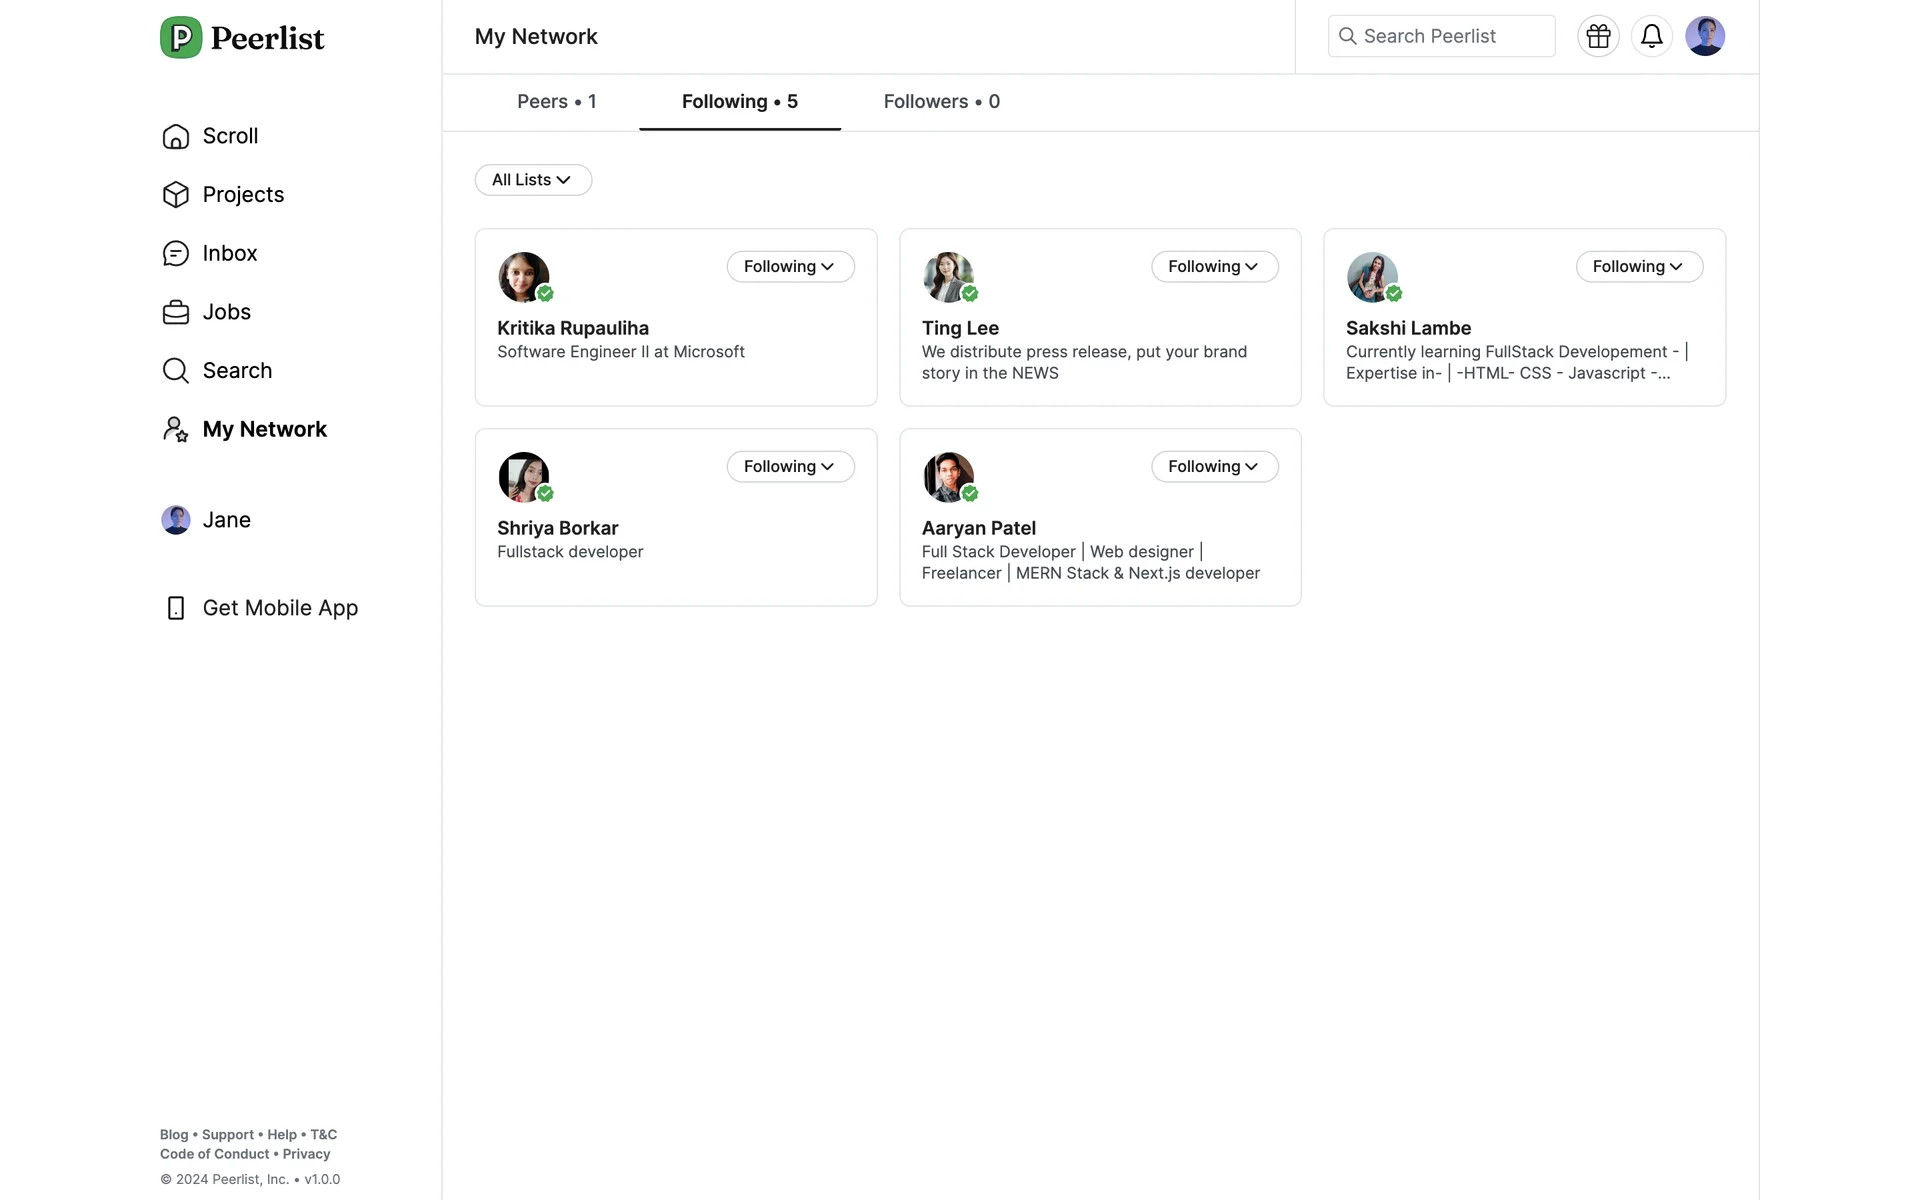Image resolution: width=1920 pixels, height=1200 pixels.
Task: Open Jobs via the briefcase icon
Action: tap(176, 313)
